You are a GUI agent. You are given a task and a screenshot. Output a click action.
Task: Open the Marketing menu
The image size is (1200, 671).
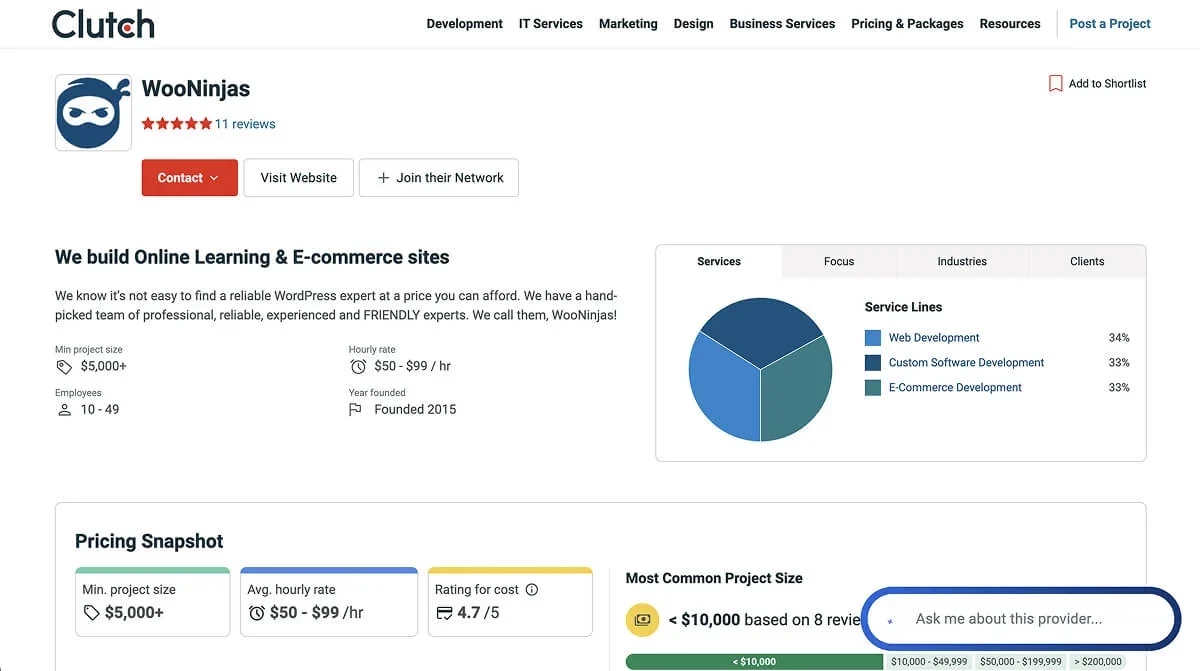[628, 24]
